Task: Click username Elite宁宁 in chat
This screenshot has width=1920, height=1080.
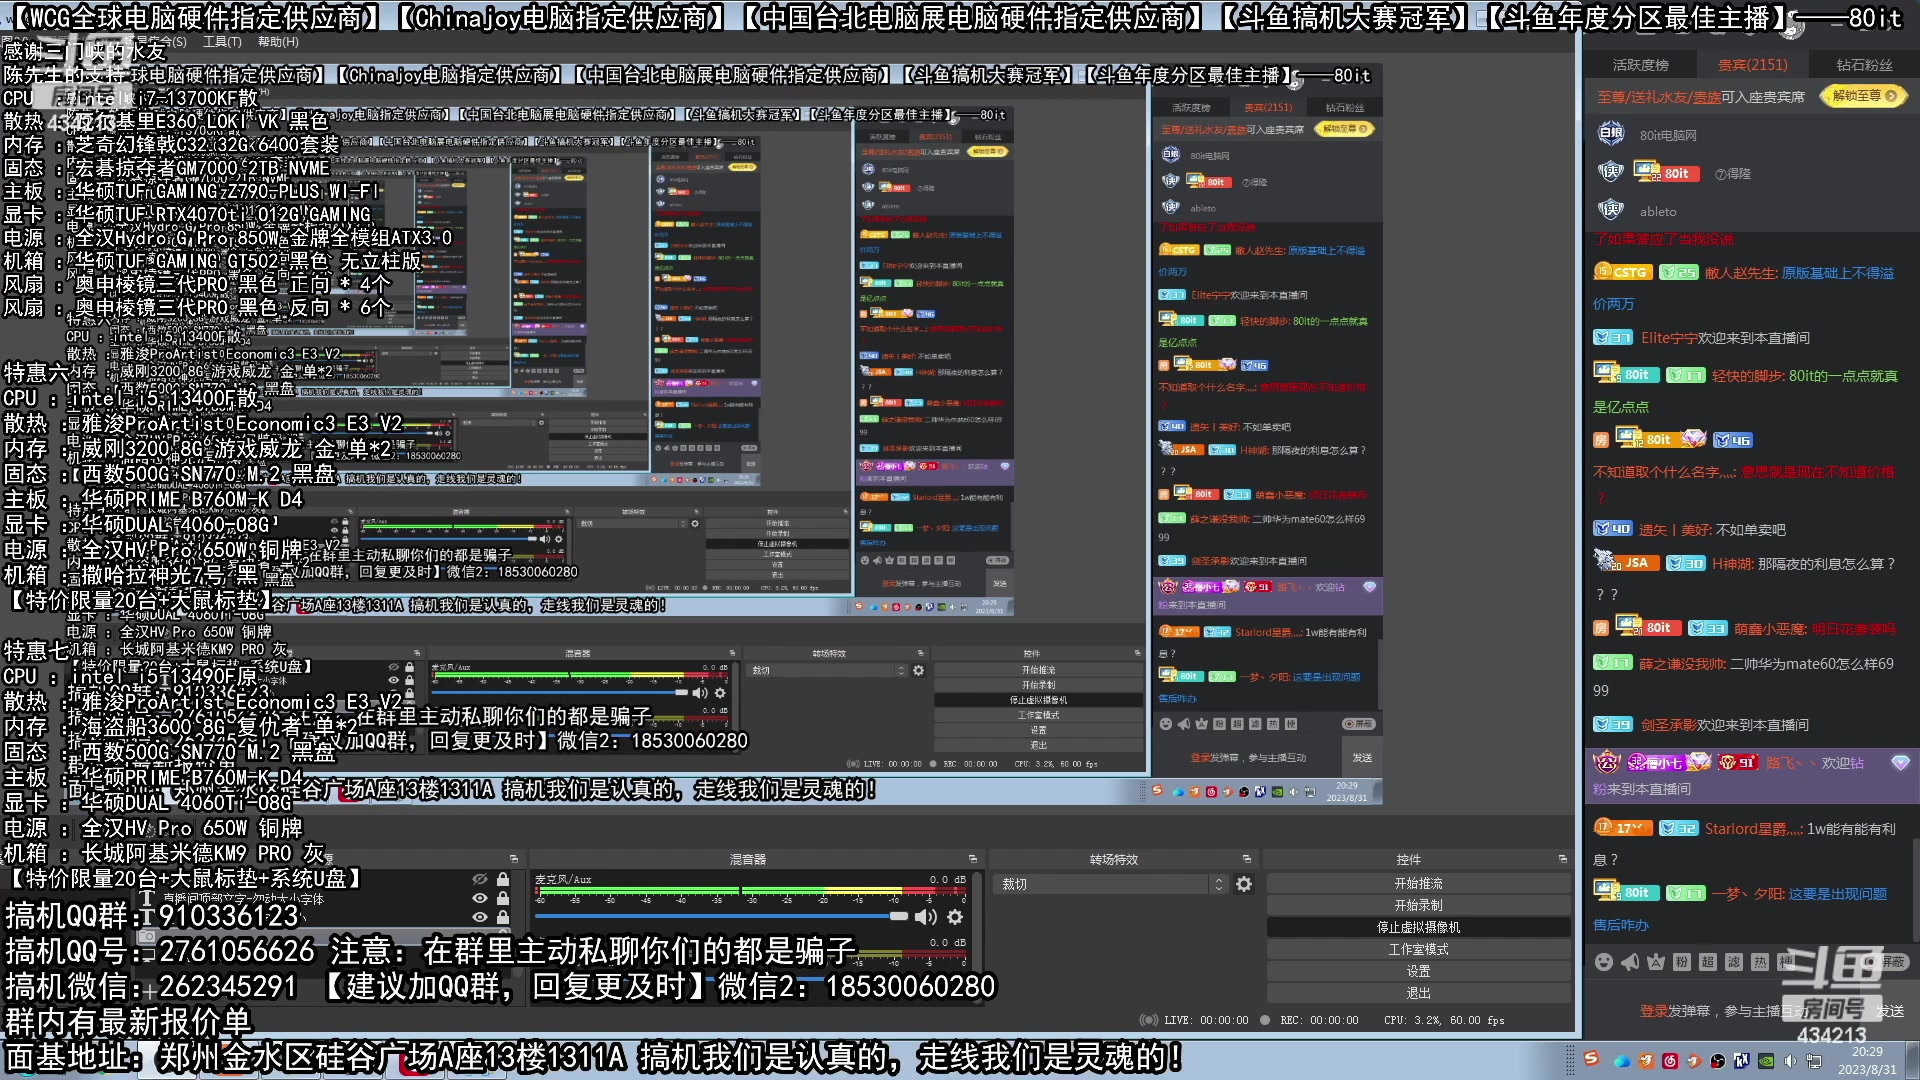Action: [x=1668, y=338]
